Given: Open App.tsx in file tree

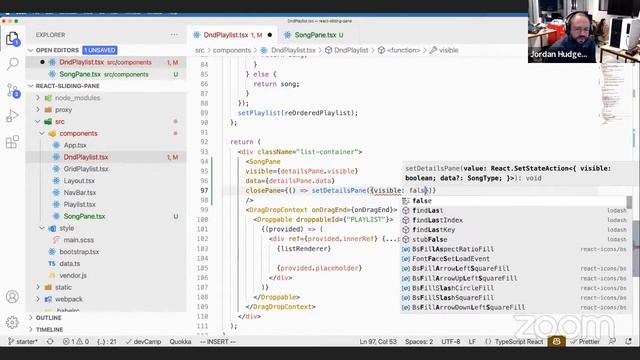Looking at the screenshot, I should click(x=75, y=145).
